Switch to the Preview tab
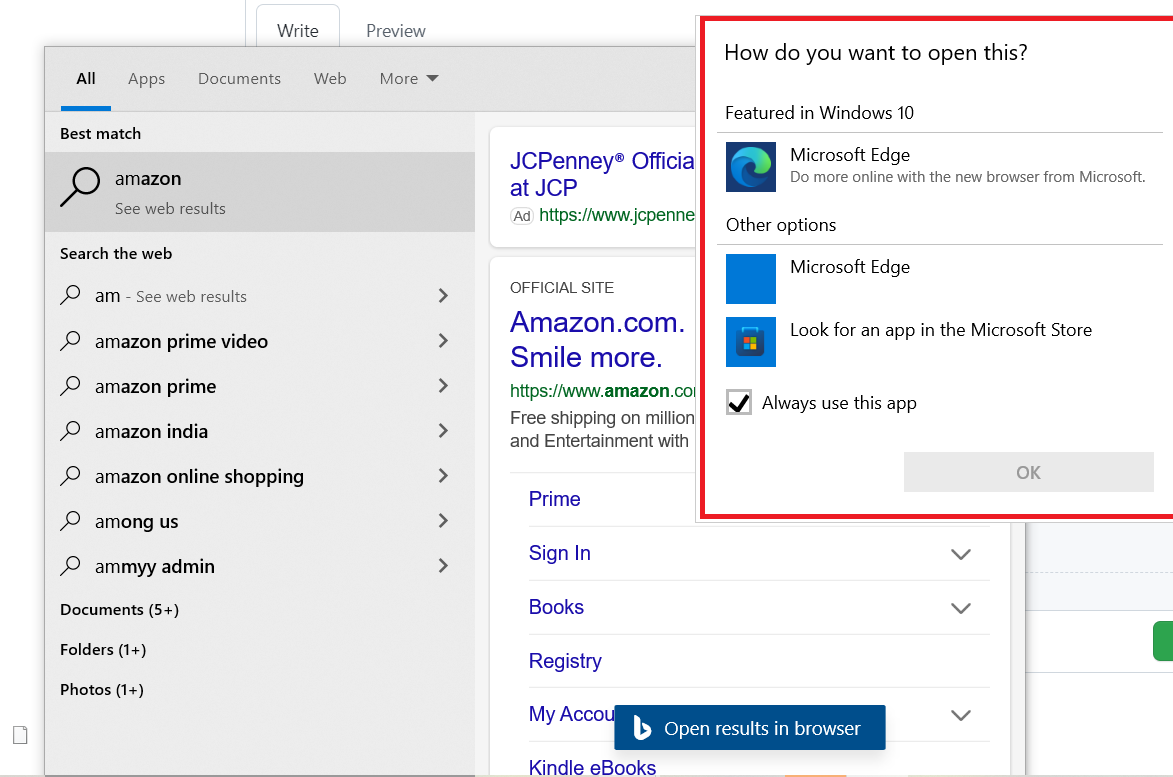The image size is (1173, 777). (x=395, y=31)
